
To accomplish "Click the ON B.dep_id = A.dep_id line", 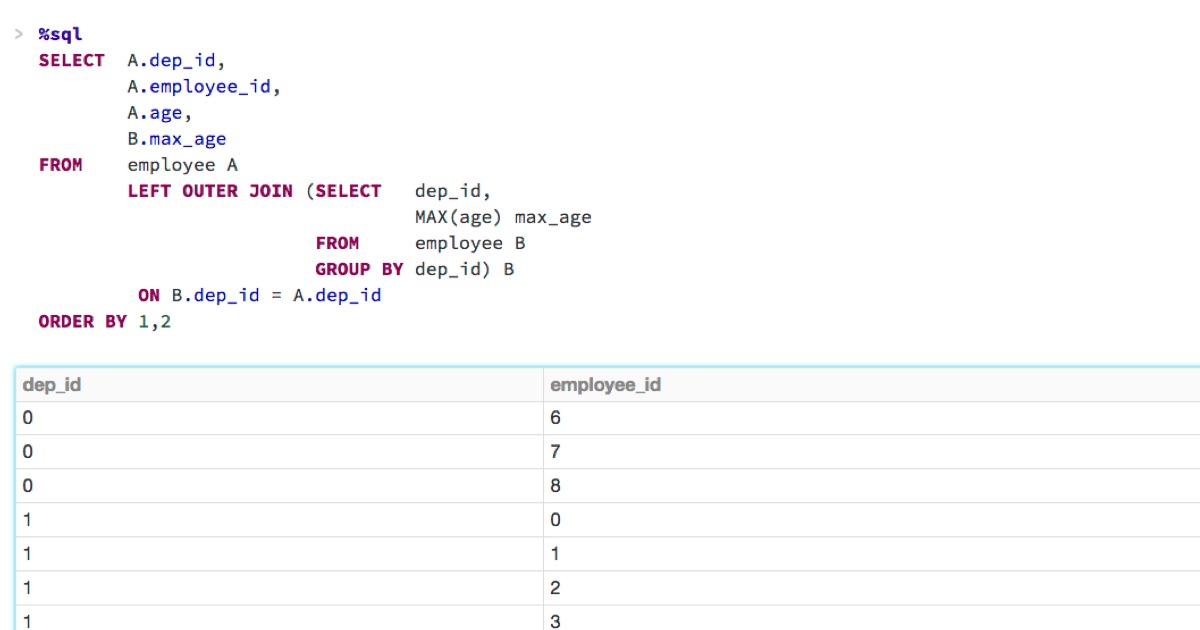I will pyautogui.click(x=260, y=296).
